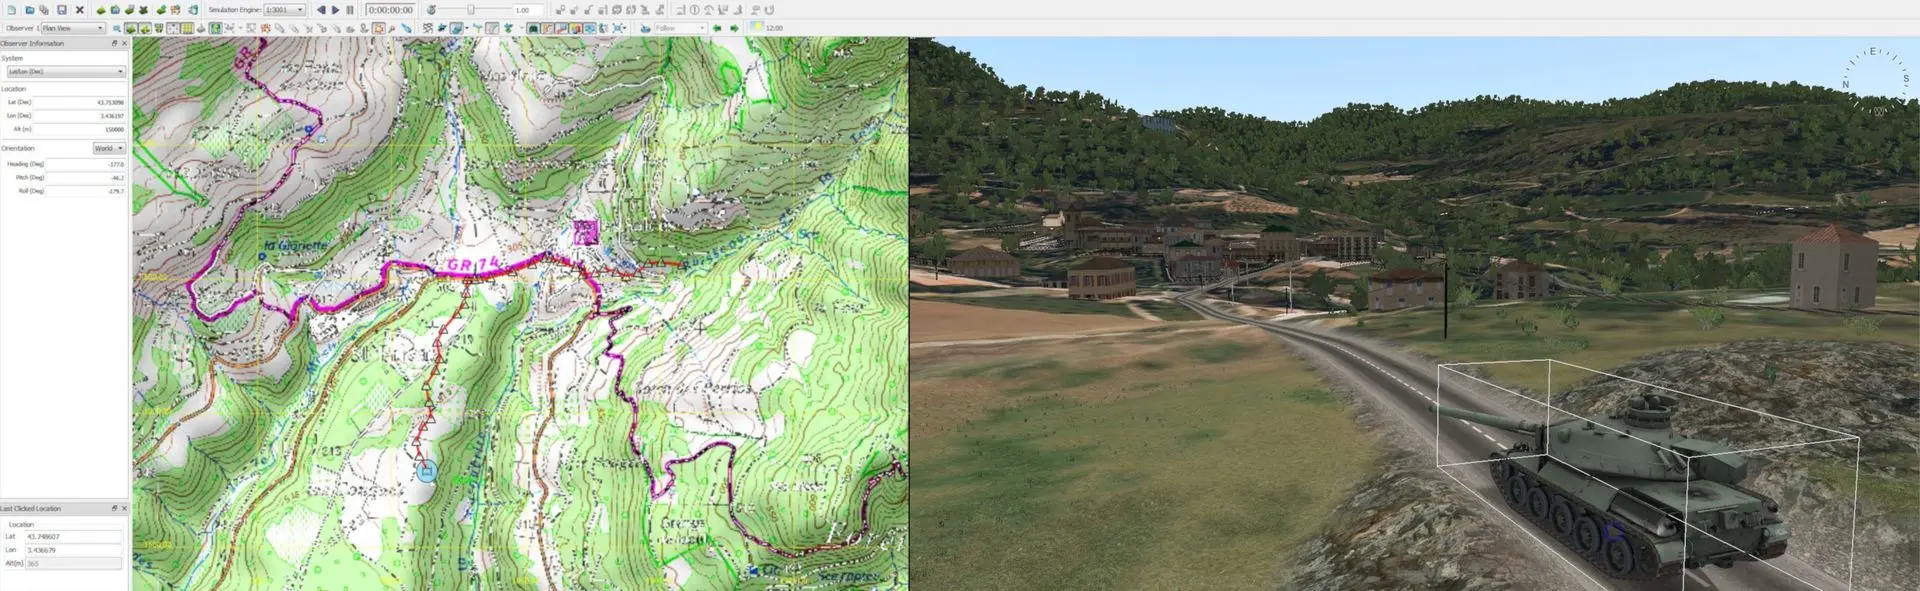Click the green right arrow next button
The image size is (1920, 591).
coord(734,28)
